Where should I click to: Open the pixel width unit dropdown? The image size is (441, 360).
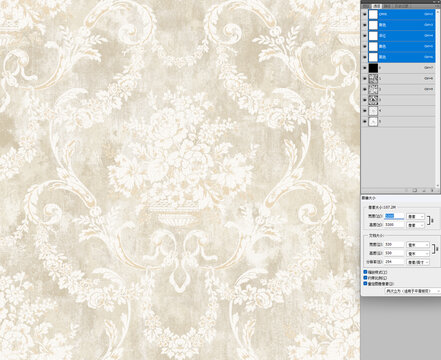pyautogui.click(x=416, y=217)
